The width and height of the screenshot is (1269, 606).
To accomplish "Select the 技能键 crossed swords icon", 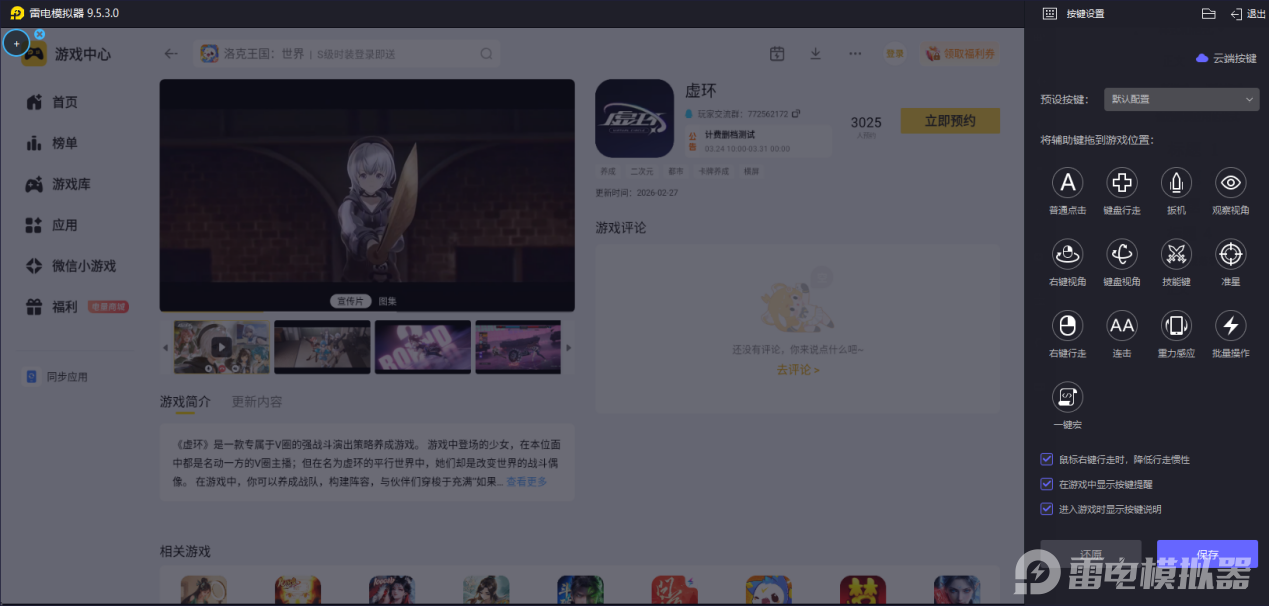I will 1176,254.
